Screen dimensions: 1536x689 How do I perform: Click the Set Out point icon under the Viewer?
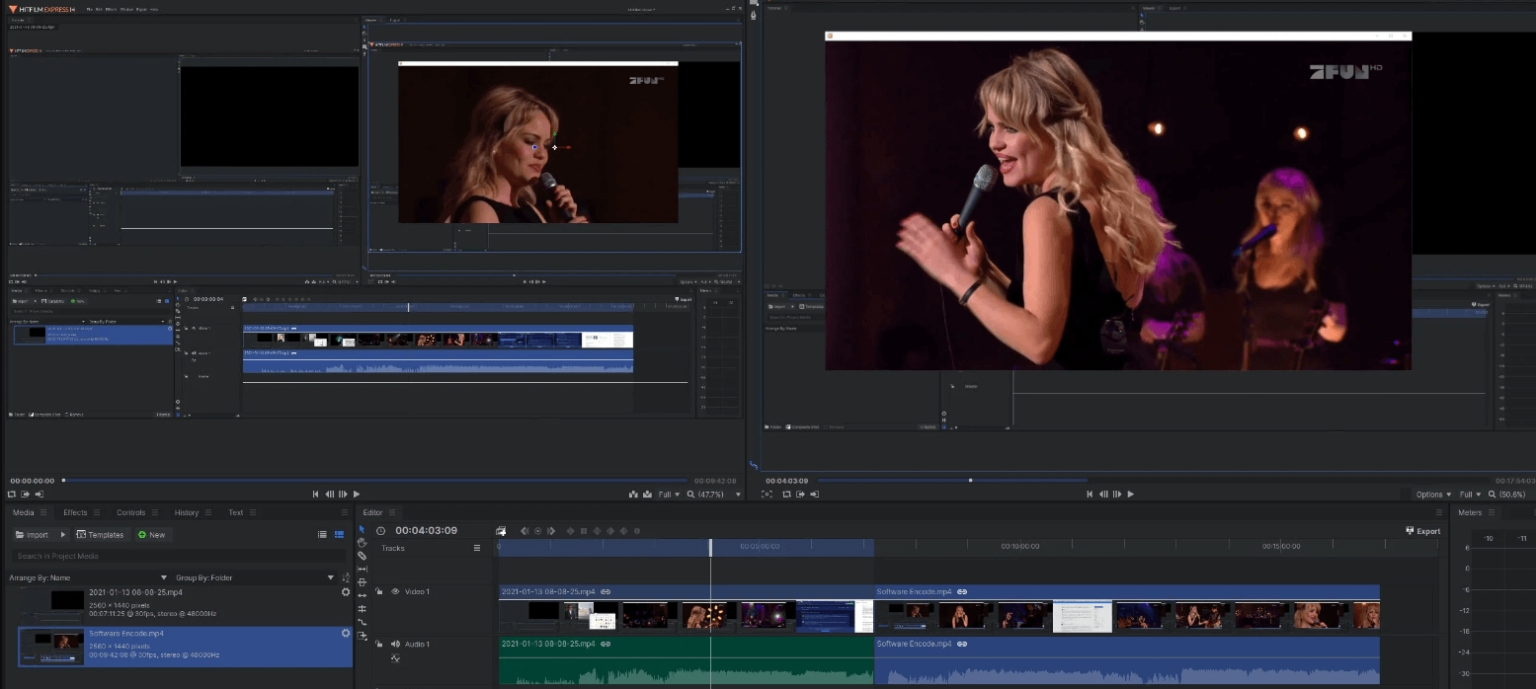coord(814,494)
